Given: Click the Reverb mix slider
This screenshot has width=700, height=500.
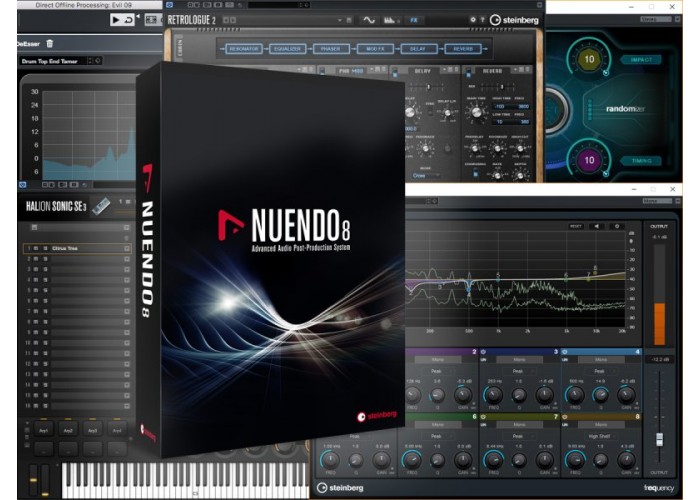Looking at the screenshot, I should (x=500, y=86).
